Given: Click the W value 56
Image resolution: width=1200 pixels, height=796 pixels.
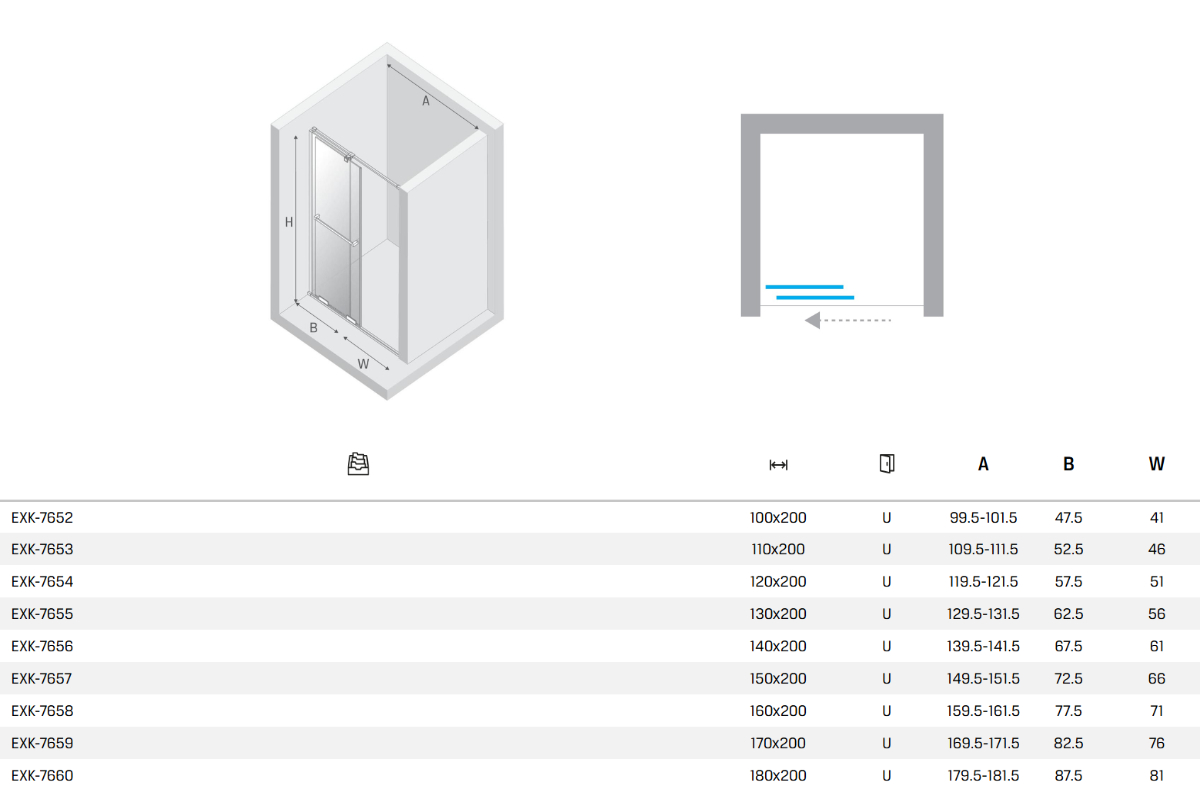Looking at the screenshot, I should pyautogui.click(x=1157, y=614).
